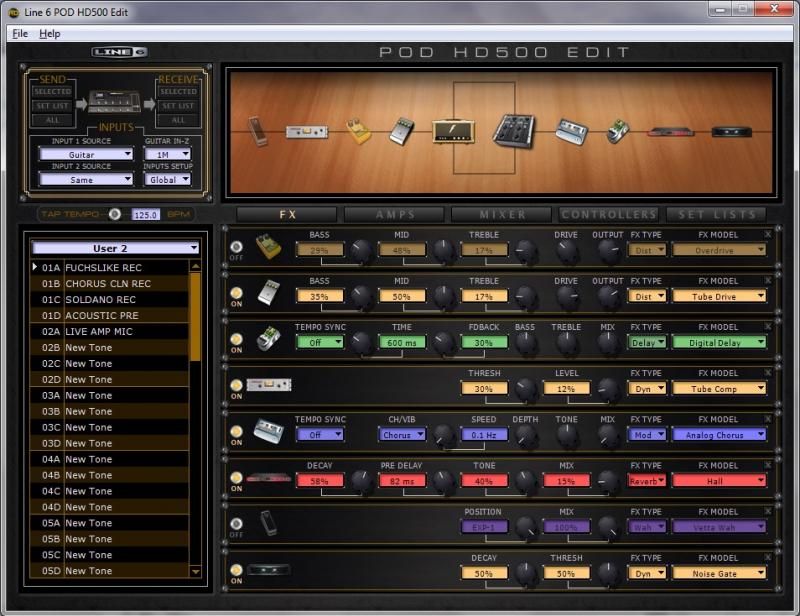Switch to the SET LISTS tab
This screenshot has width=800, height=616.
[x=715, y=215]
